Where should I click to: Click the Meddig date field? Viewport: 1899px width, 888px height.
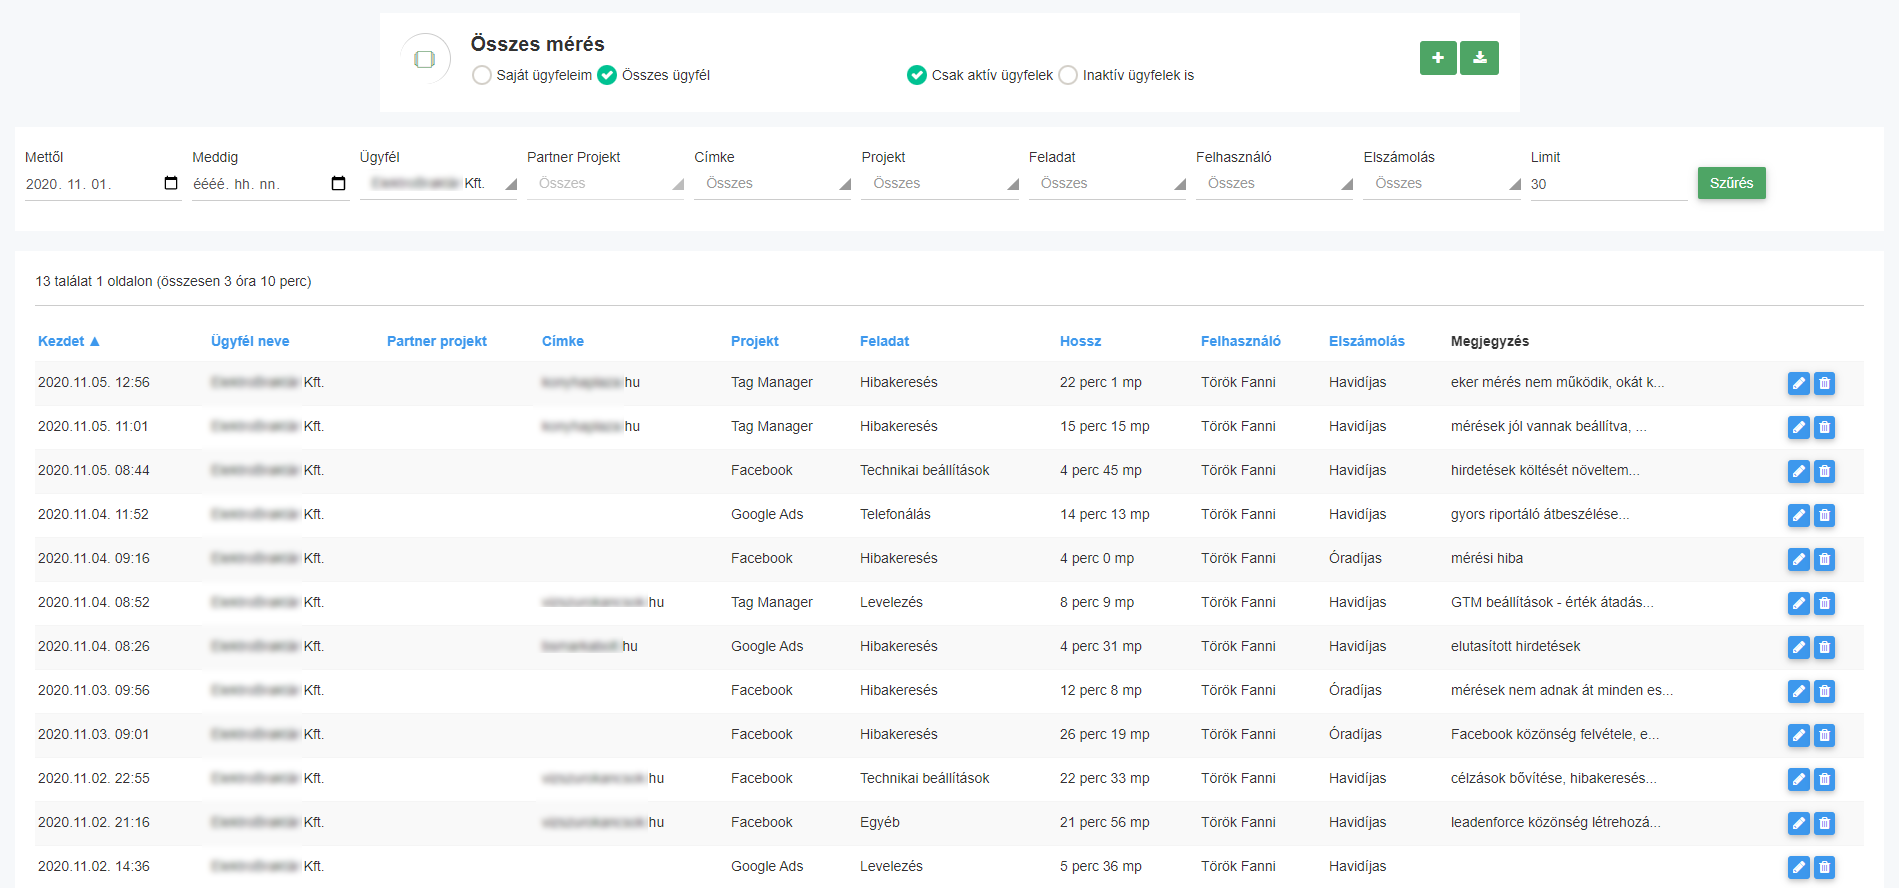270,184
